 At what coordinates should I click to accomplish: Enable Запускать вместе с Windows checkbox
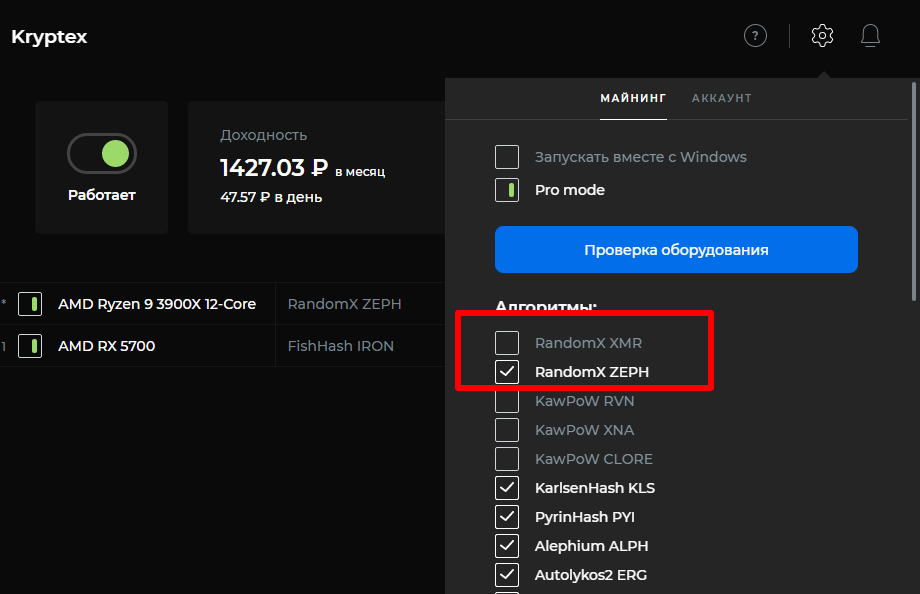[507, 157]
